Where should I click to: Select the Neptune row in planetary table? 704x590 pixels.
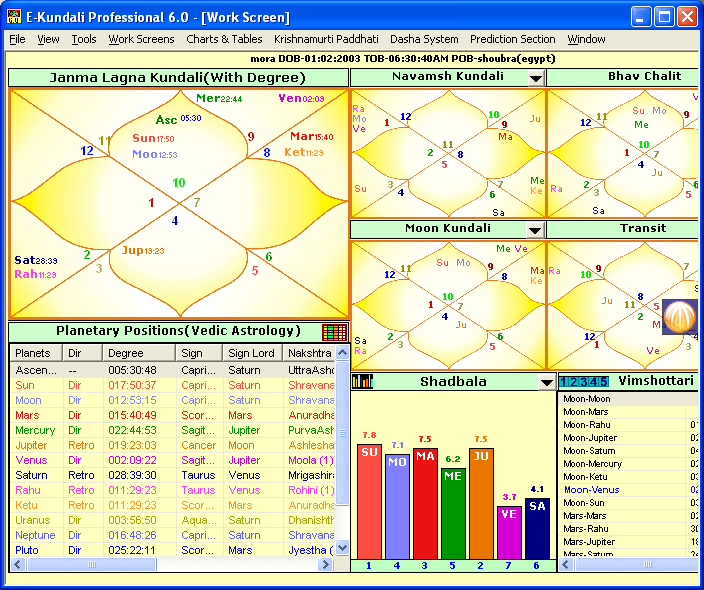click(x=172, y=535)
